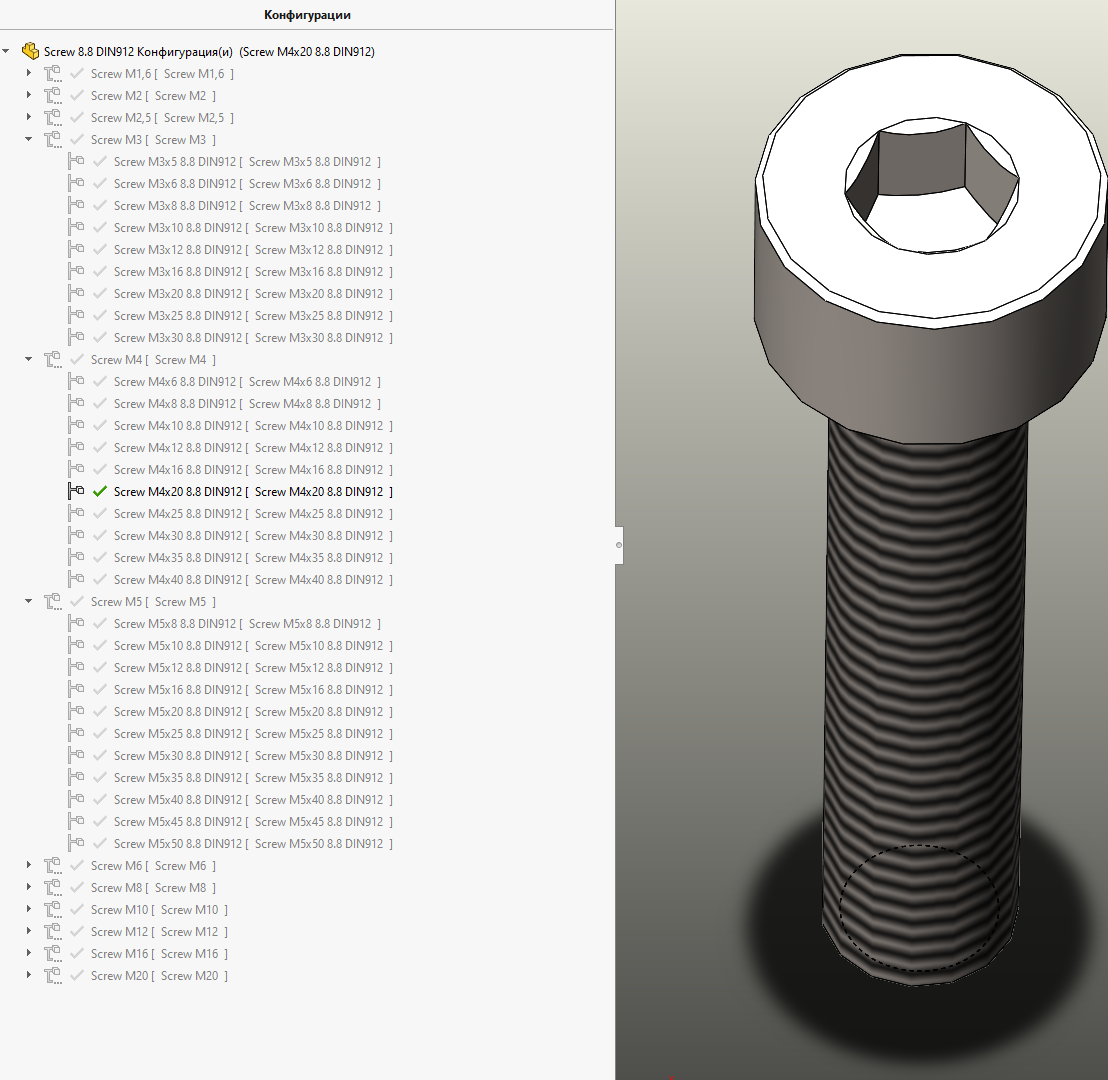The height and width of the screenshot is (1080, 1108).
Task: Click the root Screw 8.8 DIN912 part icon
Action: [x=30, y=51]
